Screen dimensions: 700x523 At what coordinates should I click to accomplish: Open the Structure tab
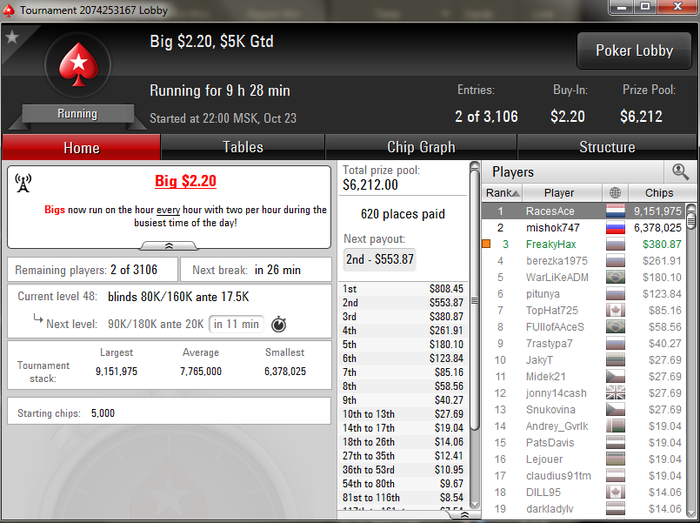607,147
